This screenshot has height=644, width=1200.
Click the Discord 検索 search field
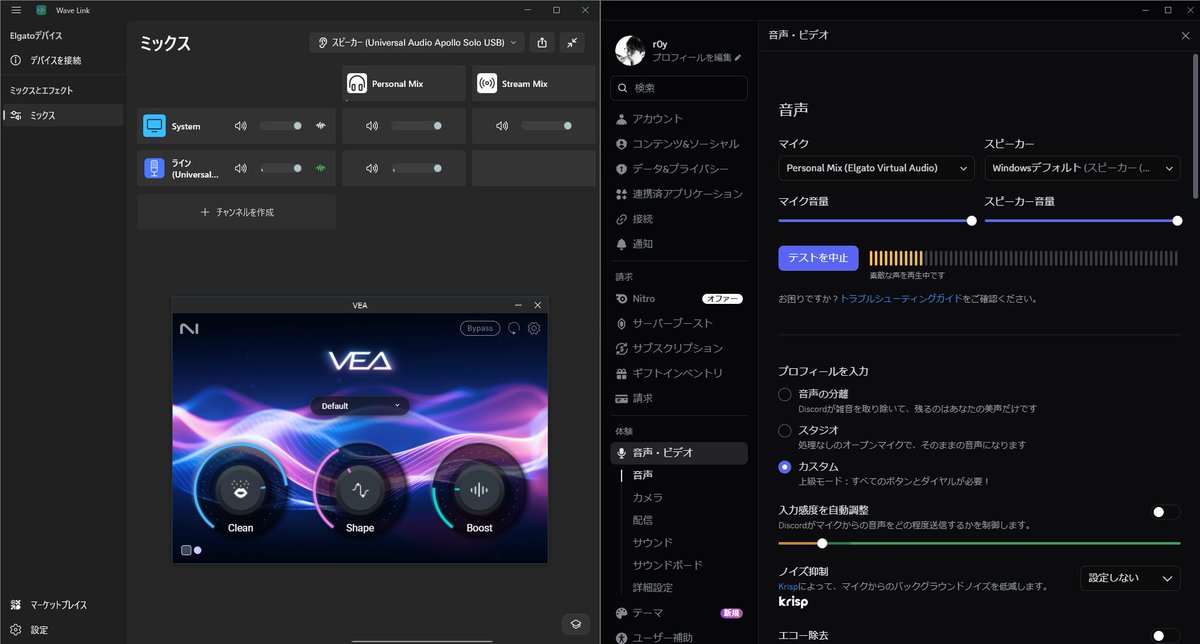coord(679,88)
